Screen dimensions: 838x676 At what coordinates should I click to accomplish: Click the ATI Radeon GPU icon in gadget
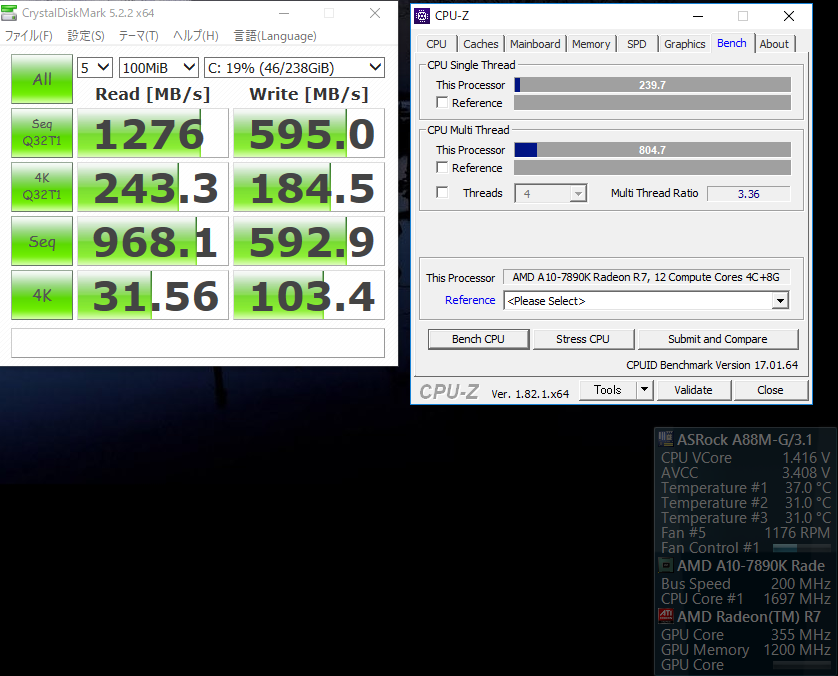(665, 616)
